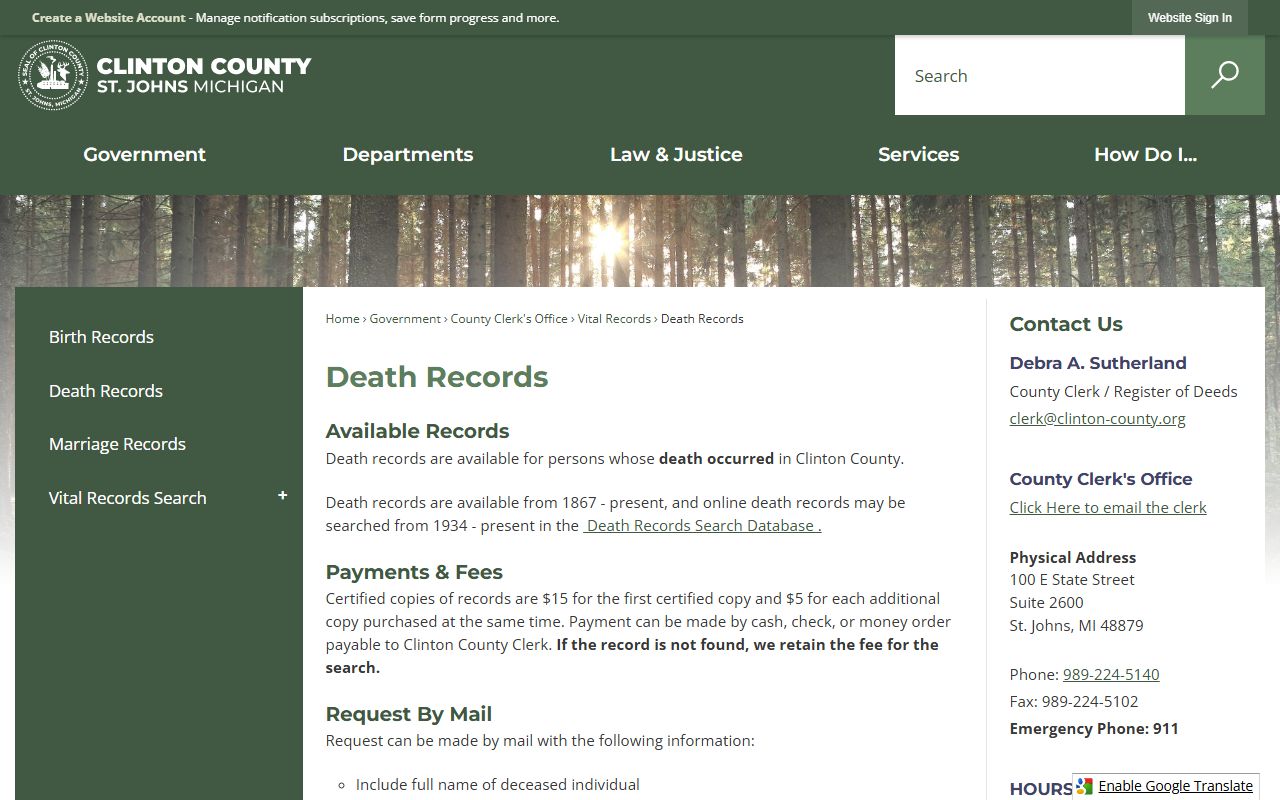The image size is (1280, 800).
Task: Open the Death Records Search Database link
Action: (x=702, y=526)
